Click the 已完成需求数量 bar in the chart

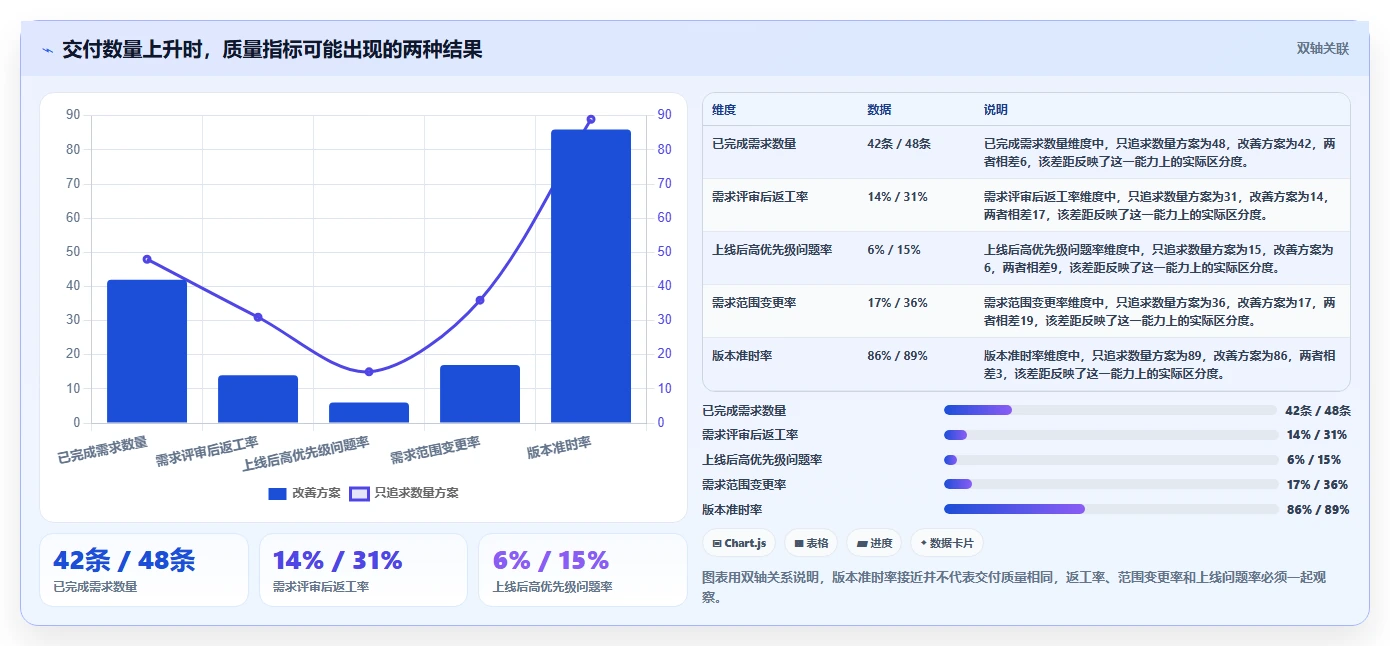pyautogui.click(x=147, y=351)
